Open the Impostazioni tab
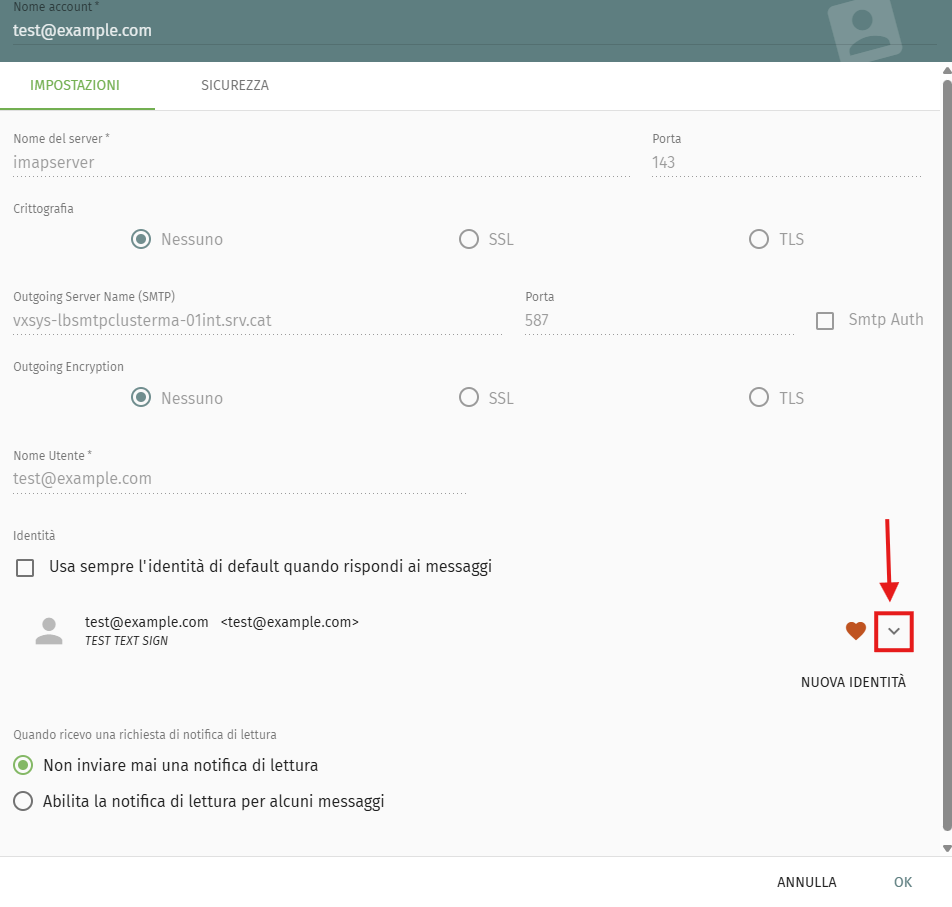952x907 pixels. (x=75, y=86)
